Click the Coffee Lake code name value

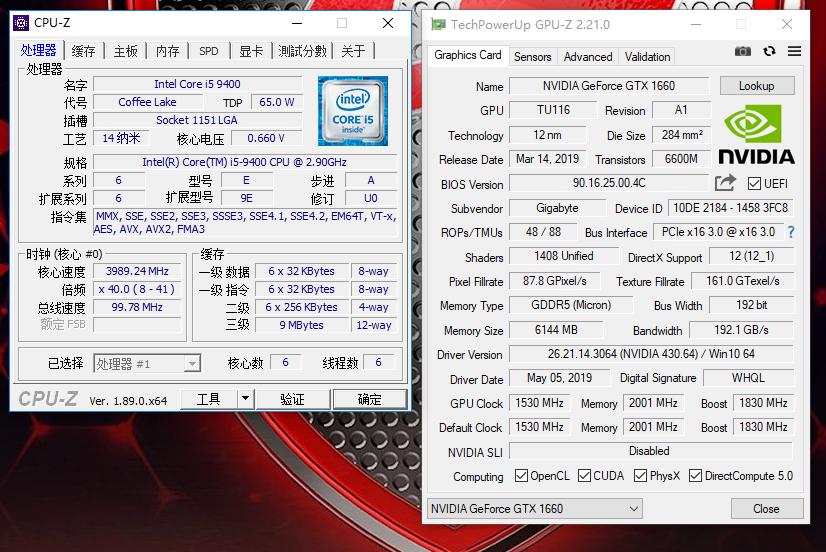[x=147, y=102]
